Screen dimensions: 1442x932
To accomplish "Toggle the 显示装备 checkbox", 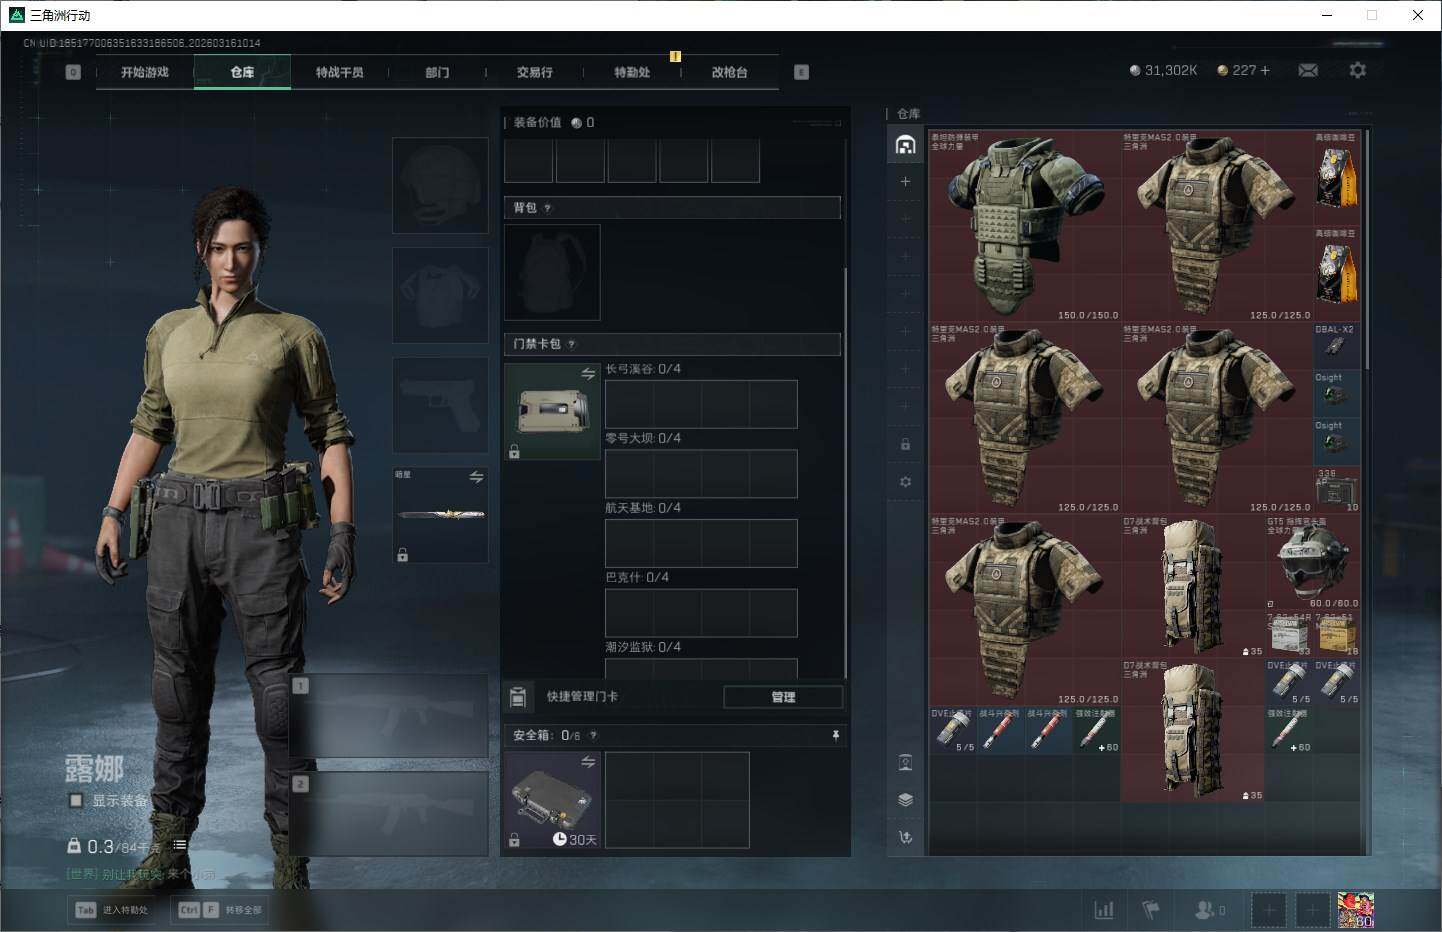I will 76,800.
